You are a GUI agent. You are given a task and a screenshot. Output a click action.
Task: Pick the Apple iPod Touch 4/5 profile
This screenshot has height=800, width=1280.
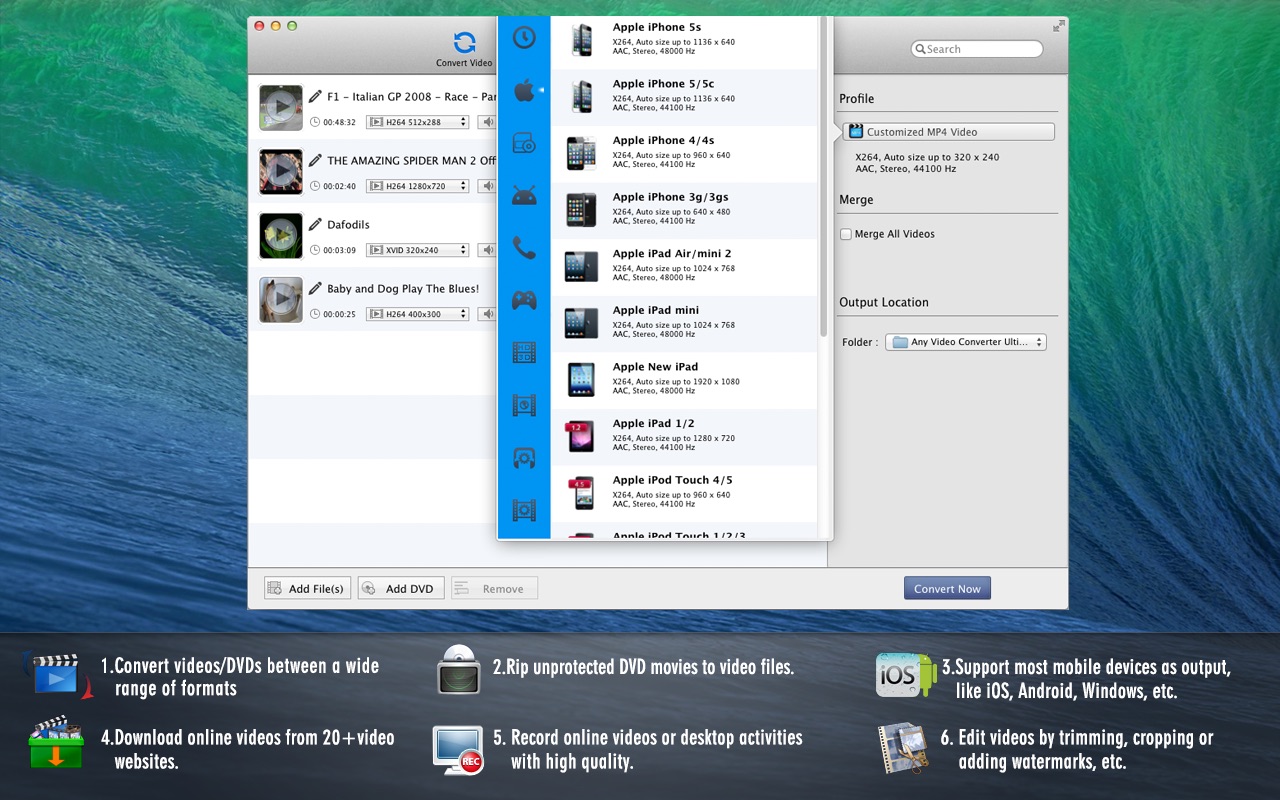[684, 493]
